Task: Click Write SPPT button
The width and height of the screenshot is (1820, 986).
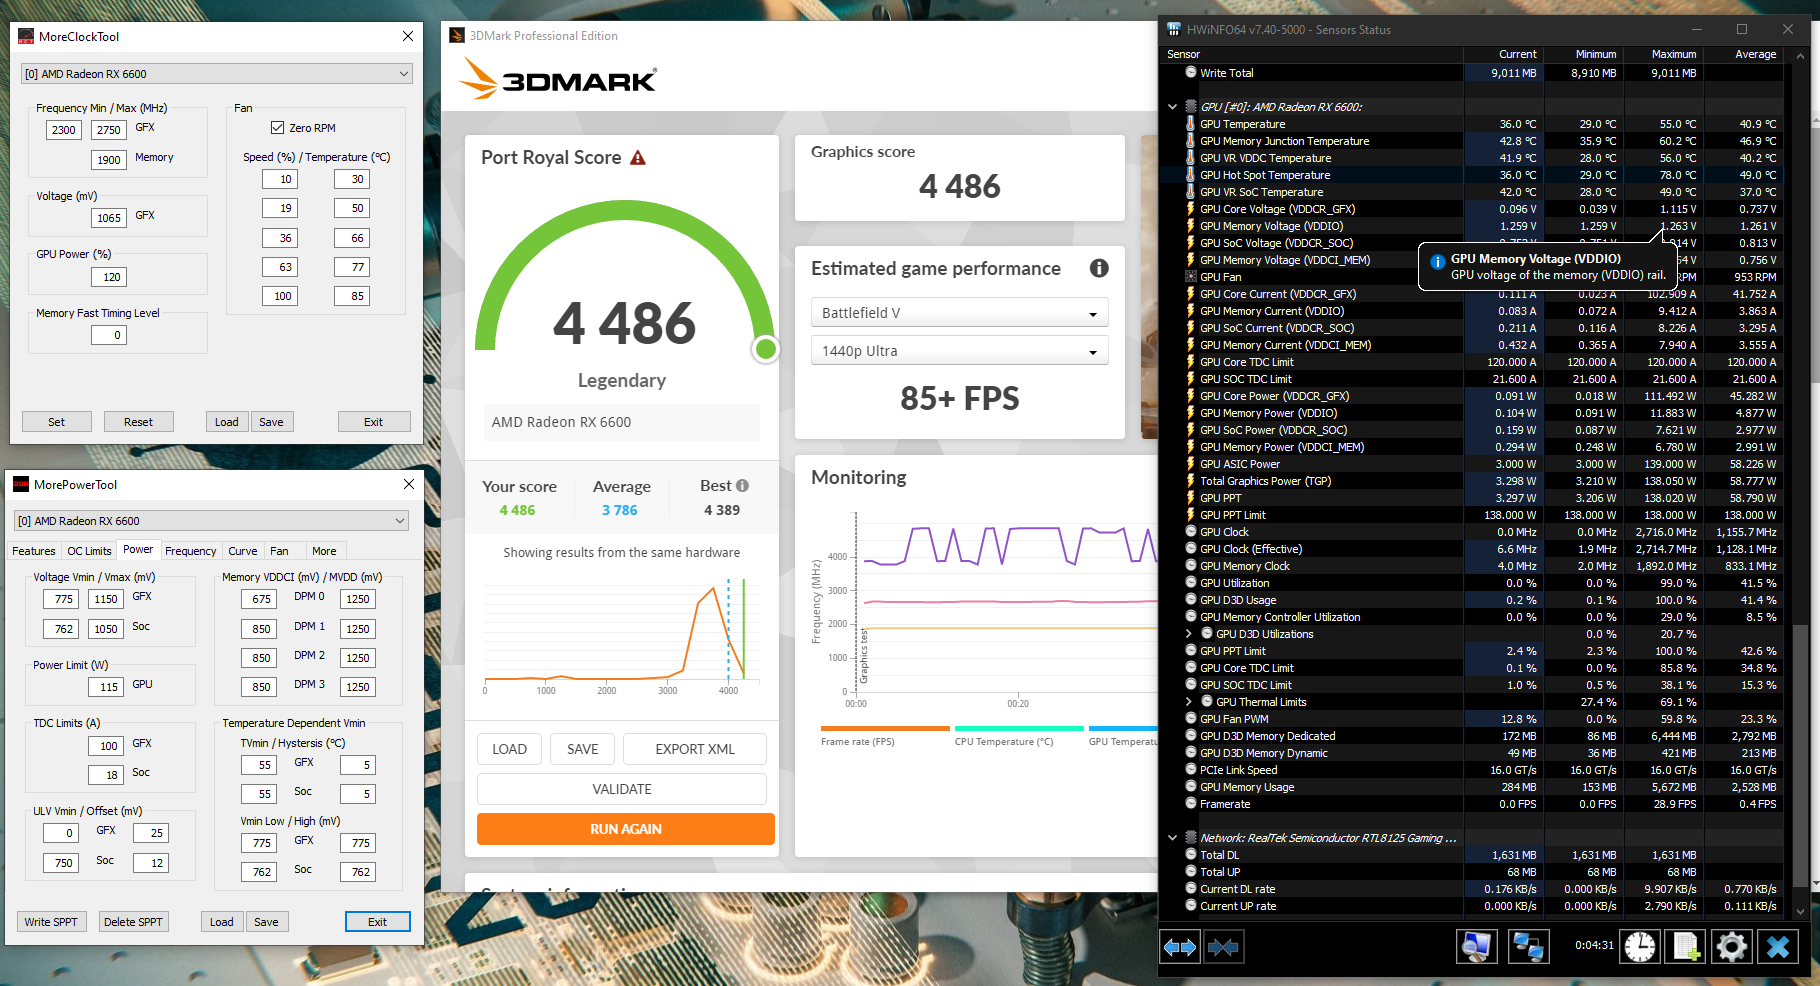Action: 51,922
